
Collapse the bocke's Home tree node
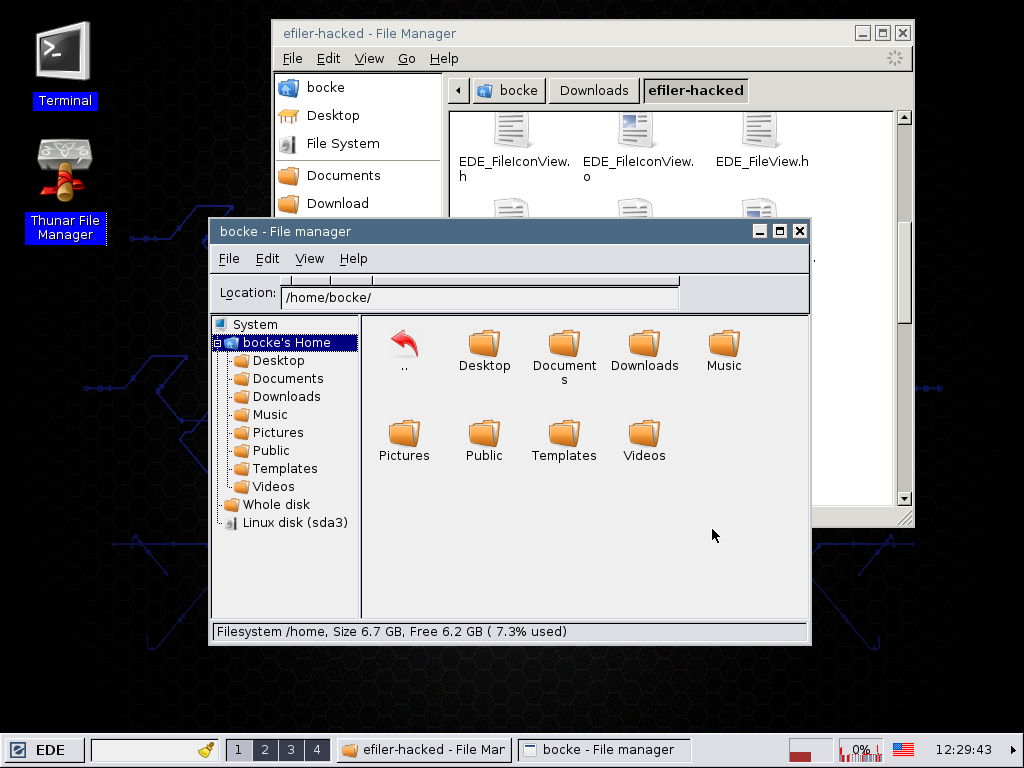(x=218, y=343)
